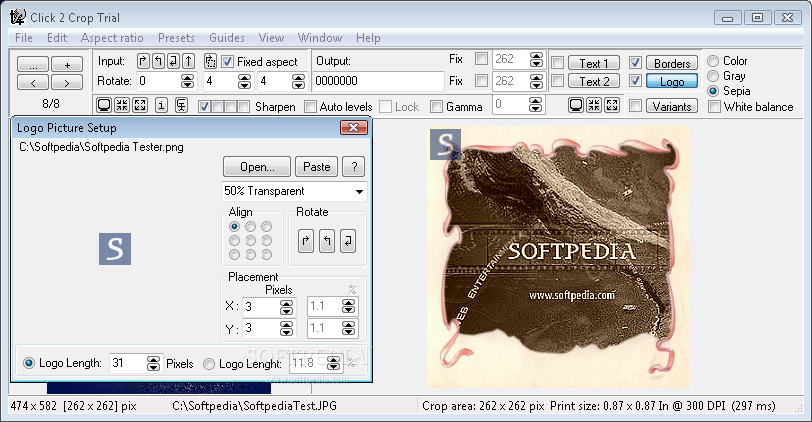Rotate logo counterclockwise in Logo Picture Setup

327,241
